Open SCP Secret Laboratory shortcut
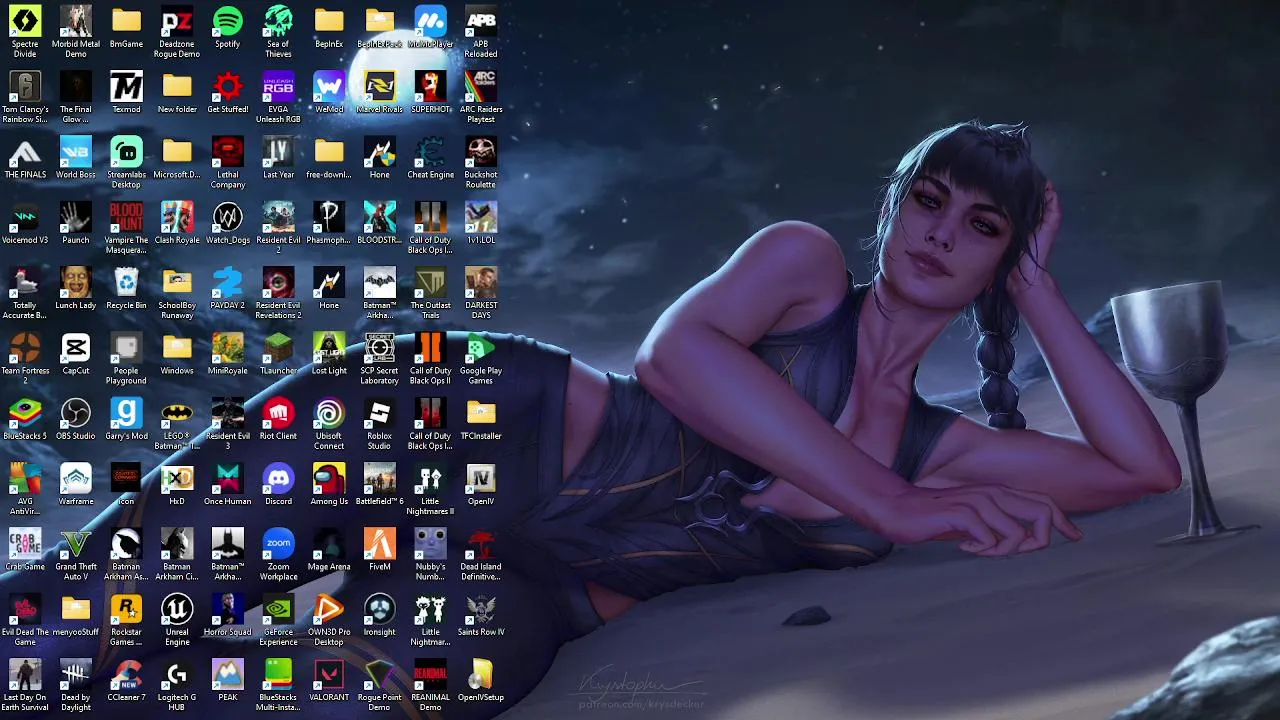 pos(380,348)
